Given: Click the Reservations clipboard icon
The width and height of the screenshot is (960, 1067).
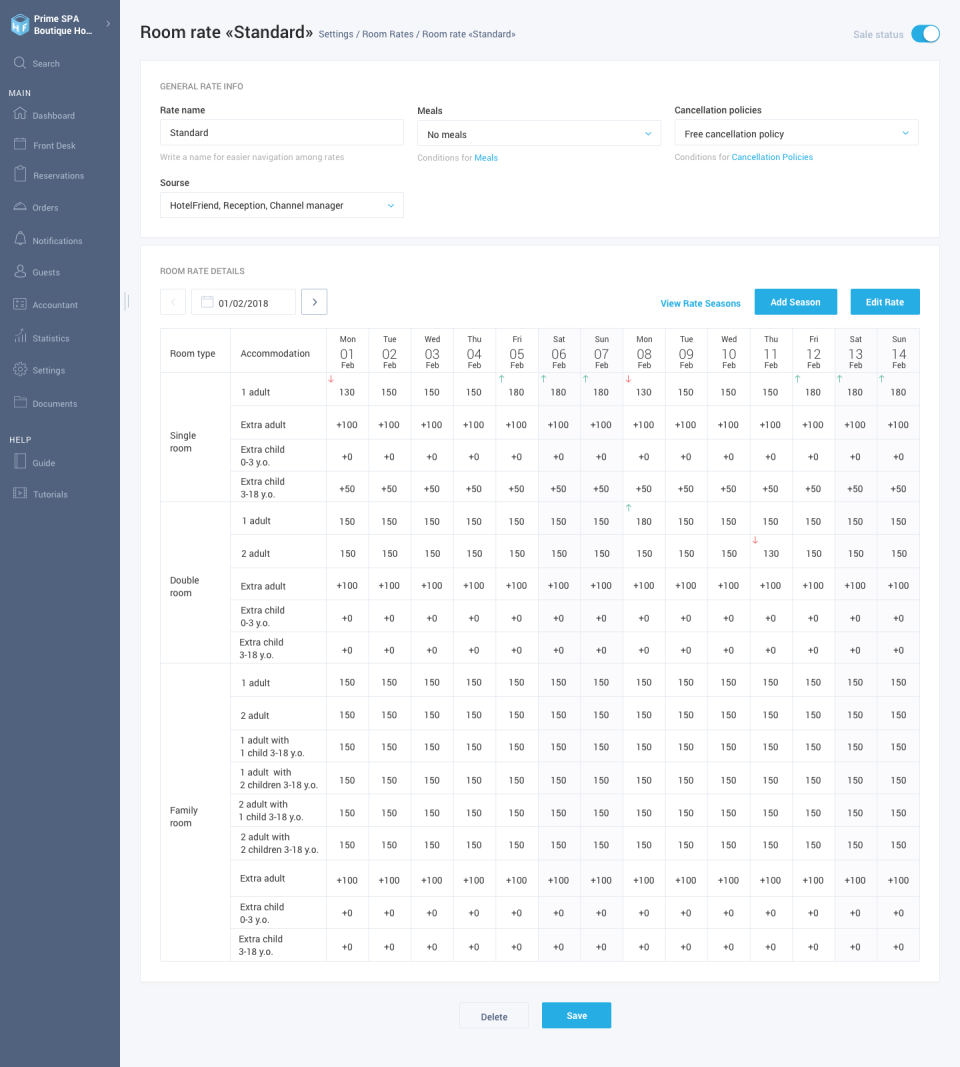Looking at the screenshot, I should pyautogui.click(x=20, y=174).
